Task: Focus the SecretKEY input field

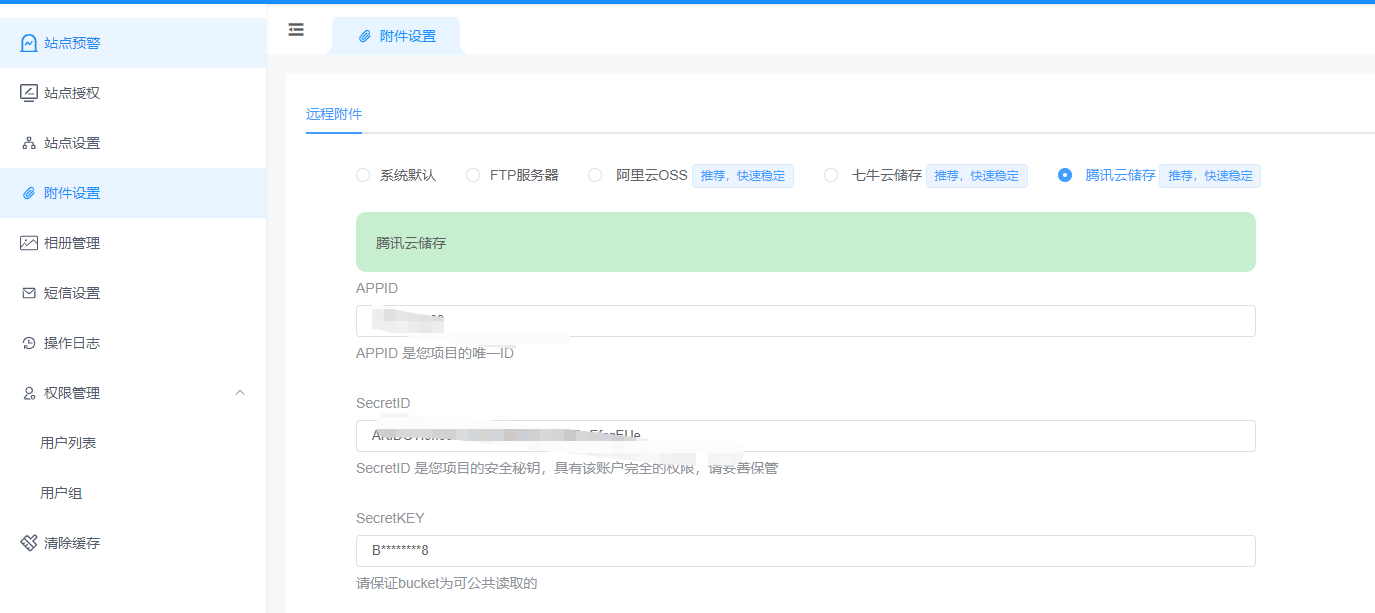Action: click(805, 551)
